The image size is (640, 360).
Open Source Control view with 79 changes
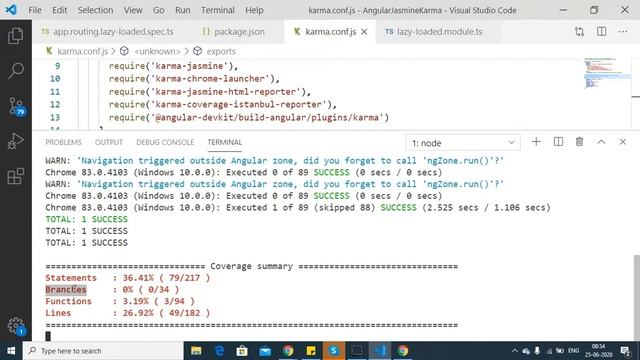pos(16,106)
